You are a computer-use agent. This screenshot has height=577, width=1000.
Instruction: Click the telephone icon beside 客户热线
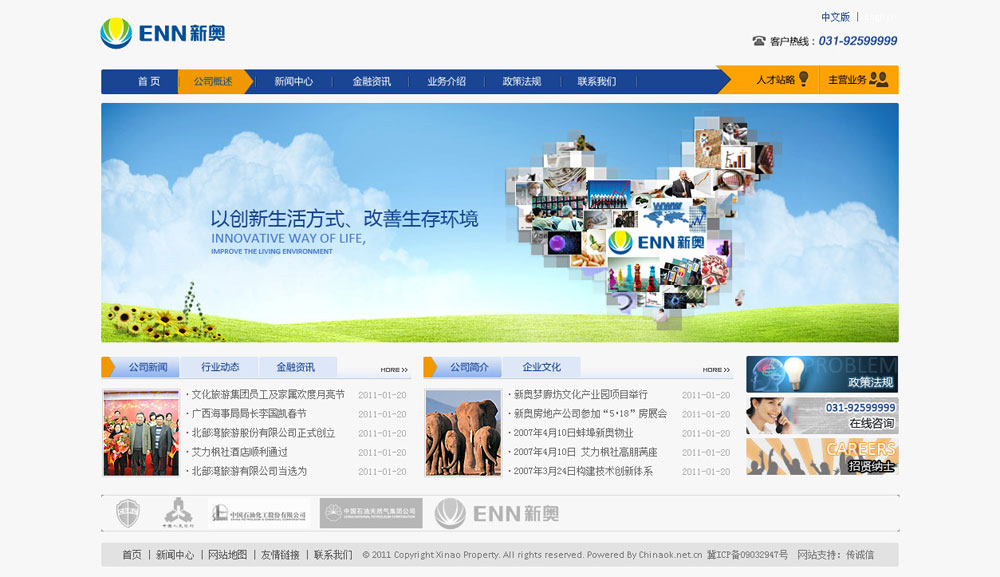(759, 41)
